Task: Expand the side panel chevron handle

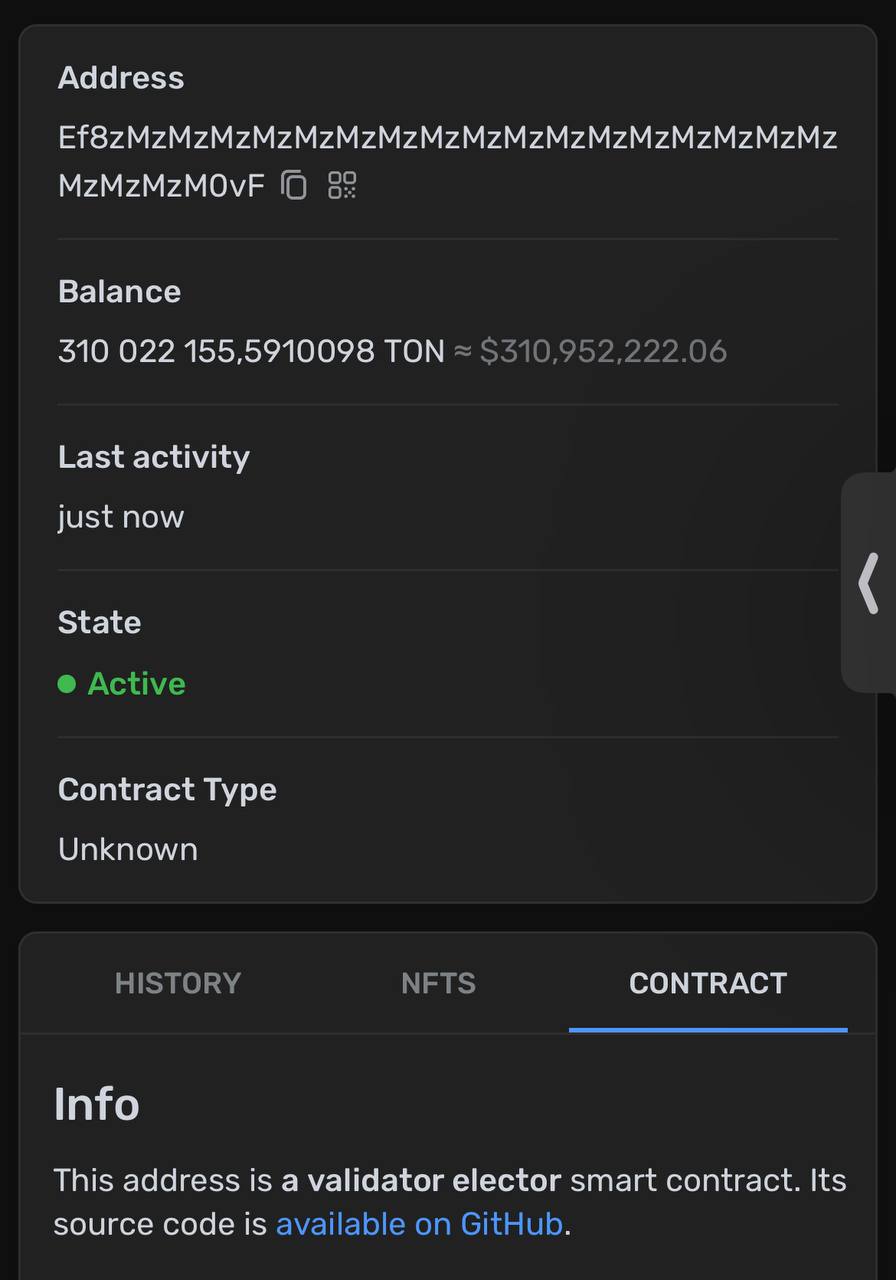Action: 868,582
